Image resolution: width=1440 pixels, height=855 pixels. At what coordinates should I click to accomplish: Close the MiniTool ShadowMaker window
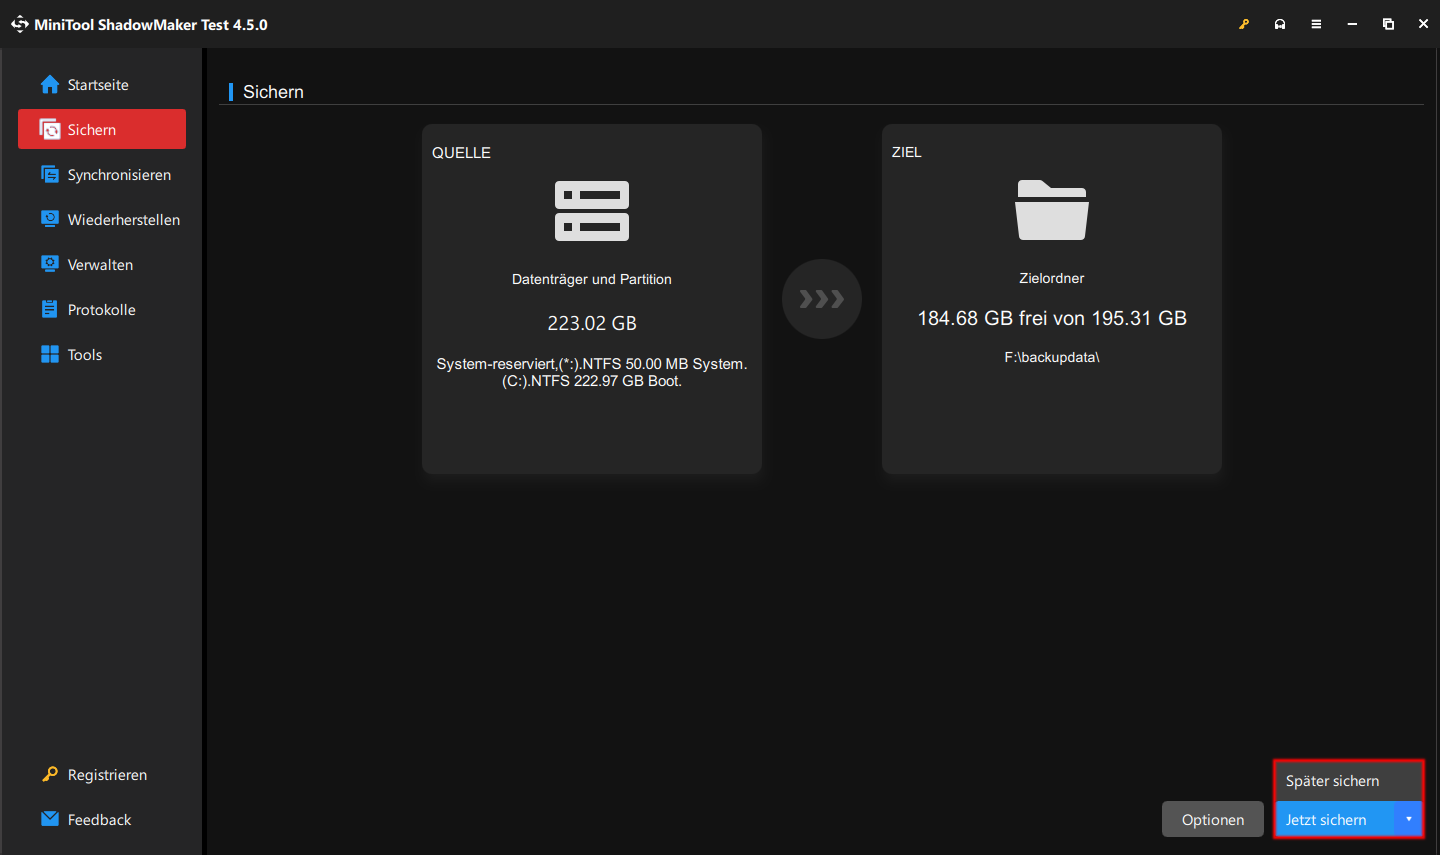pyautogui.click(x=1423, y=24)
